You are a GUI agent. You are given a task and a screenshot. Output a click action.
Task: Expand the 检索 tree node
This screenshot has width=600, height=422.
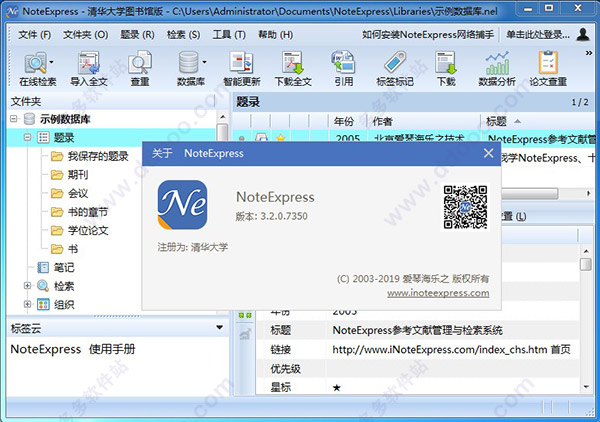point(27,286)
